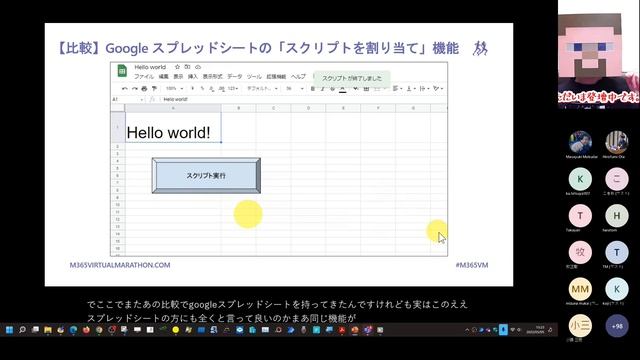This screenshot has height=360, width=640.
Task: Click the cell borders icon
Action: tap(367, 89)
